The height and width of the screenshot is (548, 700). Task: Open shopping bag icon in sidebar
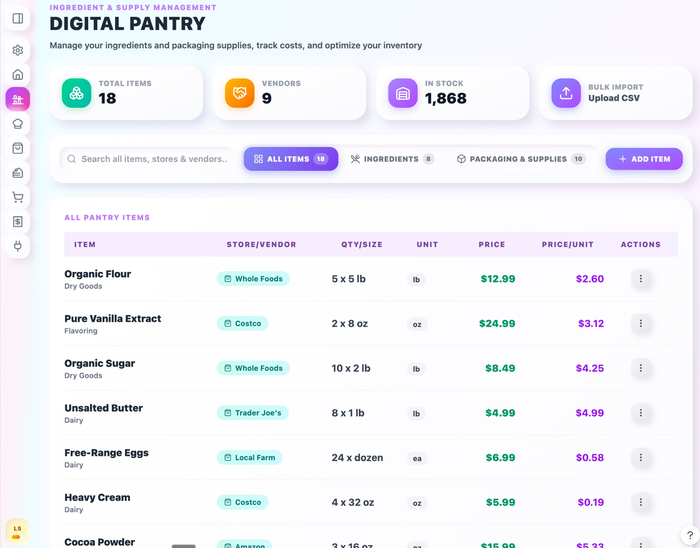coord(18,148)
